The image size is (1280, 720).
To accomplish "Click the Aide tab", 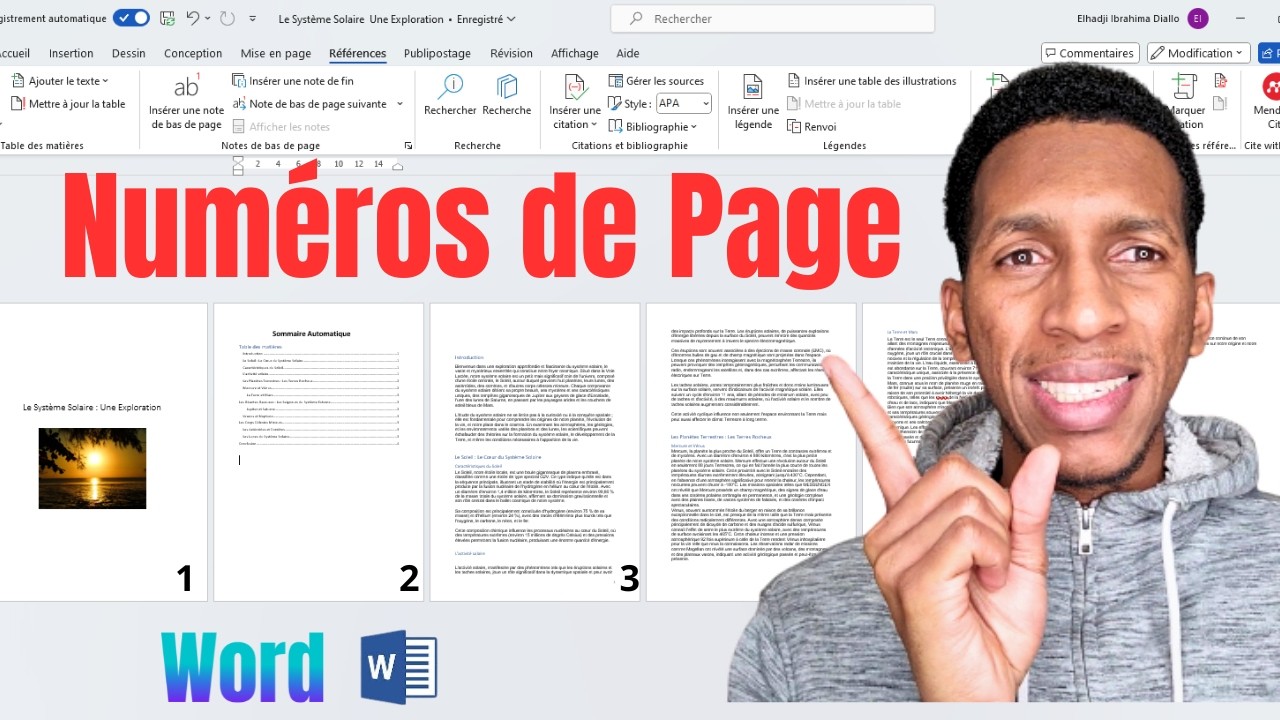I will pyautogui.click(x=628, y=54).
